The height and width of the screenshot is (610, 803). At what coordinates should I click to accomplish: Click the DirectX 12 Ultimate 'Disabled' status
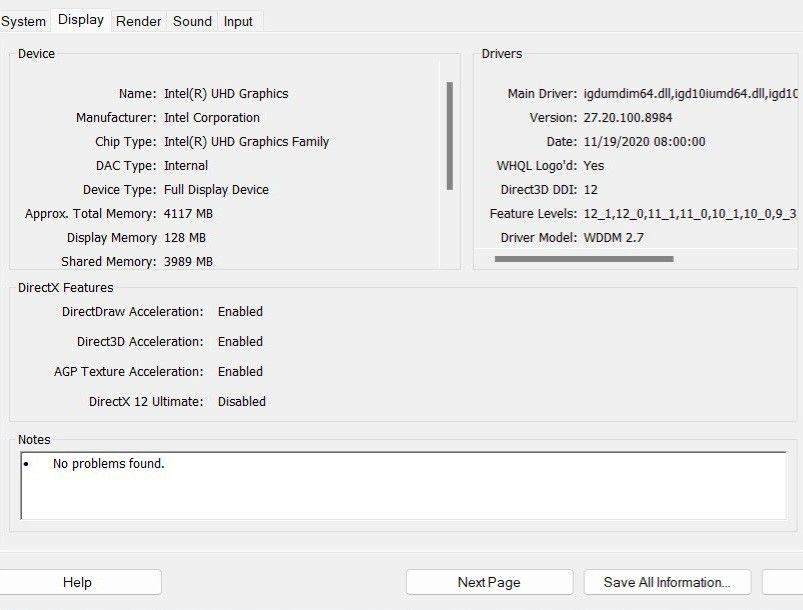(x=242, y=402)
